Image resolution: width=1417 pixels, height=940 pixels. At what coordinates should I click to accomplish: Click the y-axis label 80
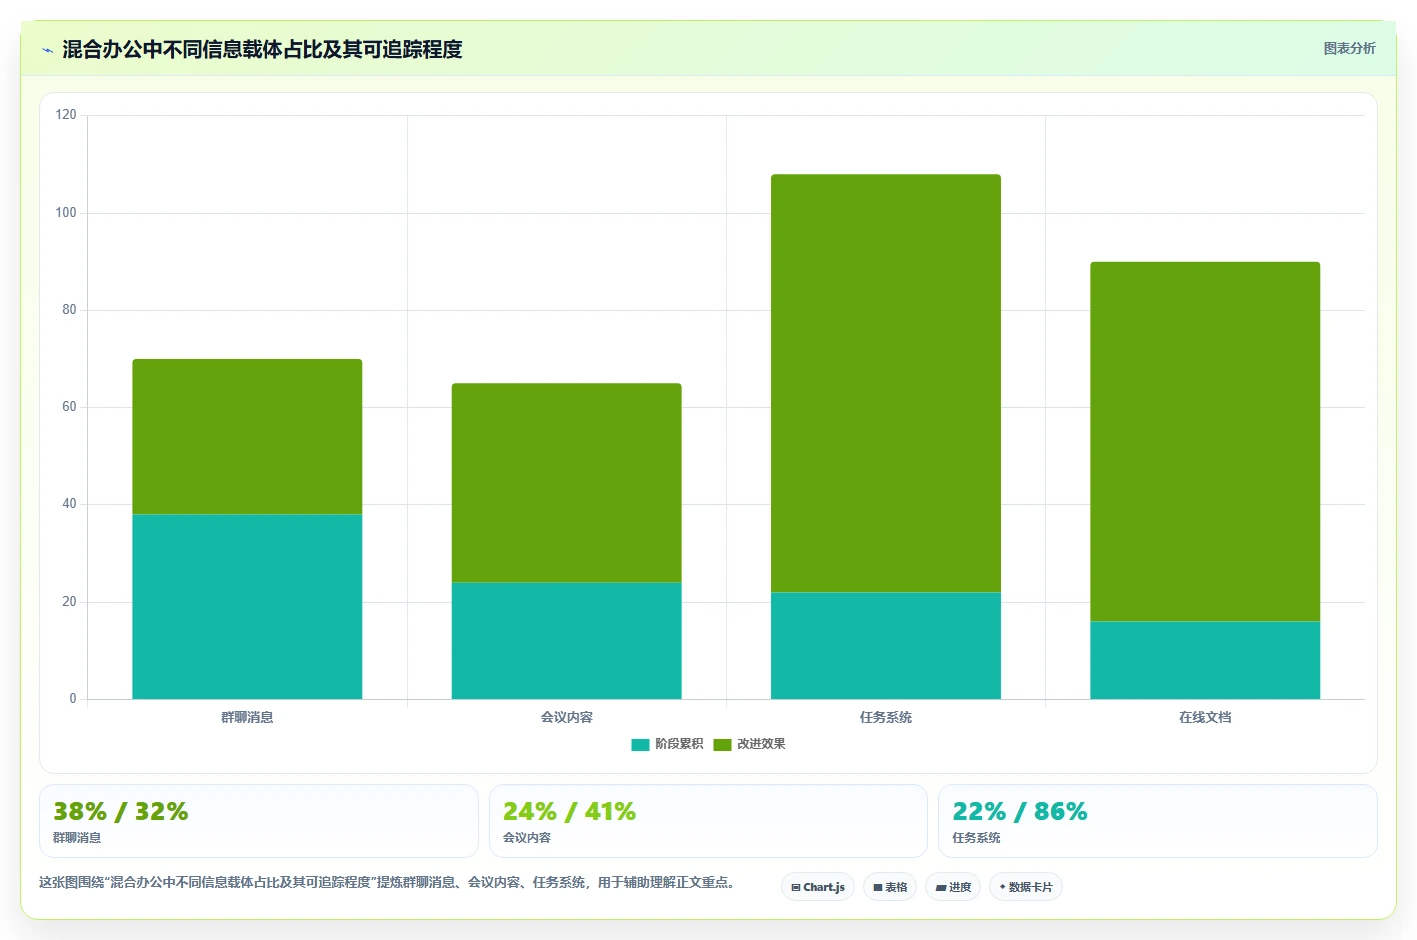pos(69,310)
